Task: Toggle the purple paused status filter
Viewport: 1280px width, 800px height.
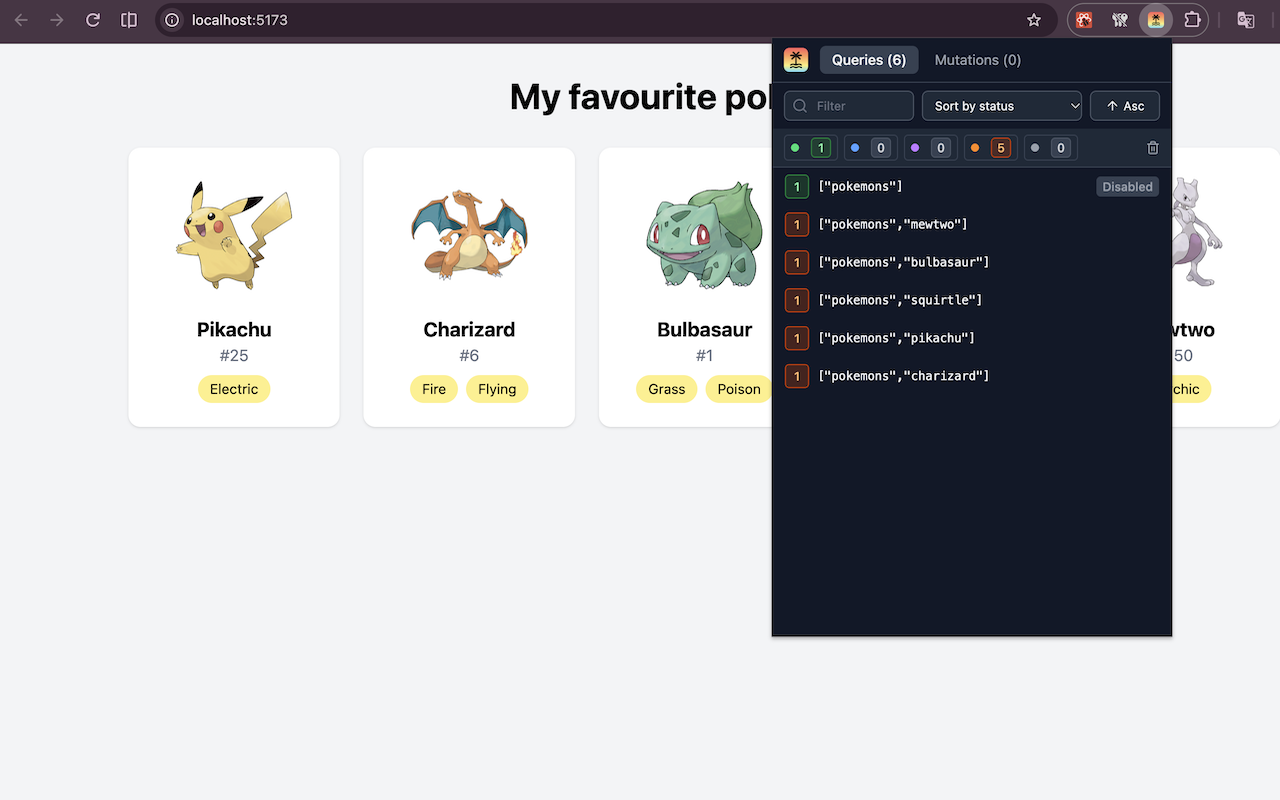Action: coord(930,148)
